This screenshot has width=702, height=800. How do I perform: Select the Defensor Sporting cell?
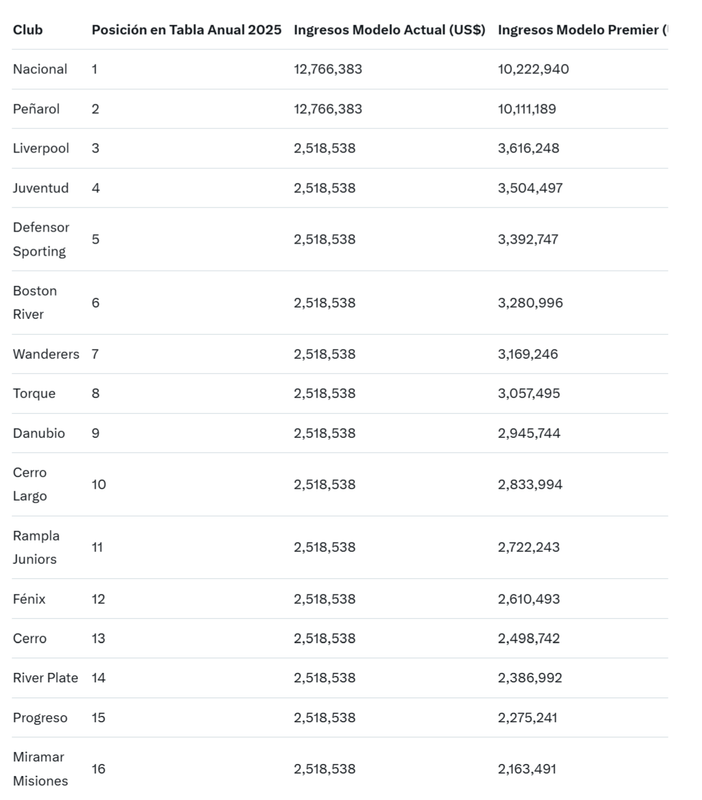pyautogui.click(x=41, y=239)
